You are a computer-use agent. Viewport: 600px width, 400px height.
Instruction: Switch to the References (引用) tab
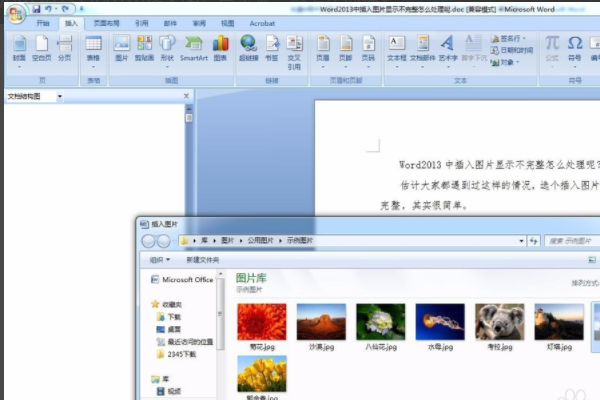142,23
